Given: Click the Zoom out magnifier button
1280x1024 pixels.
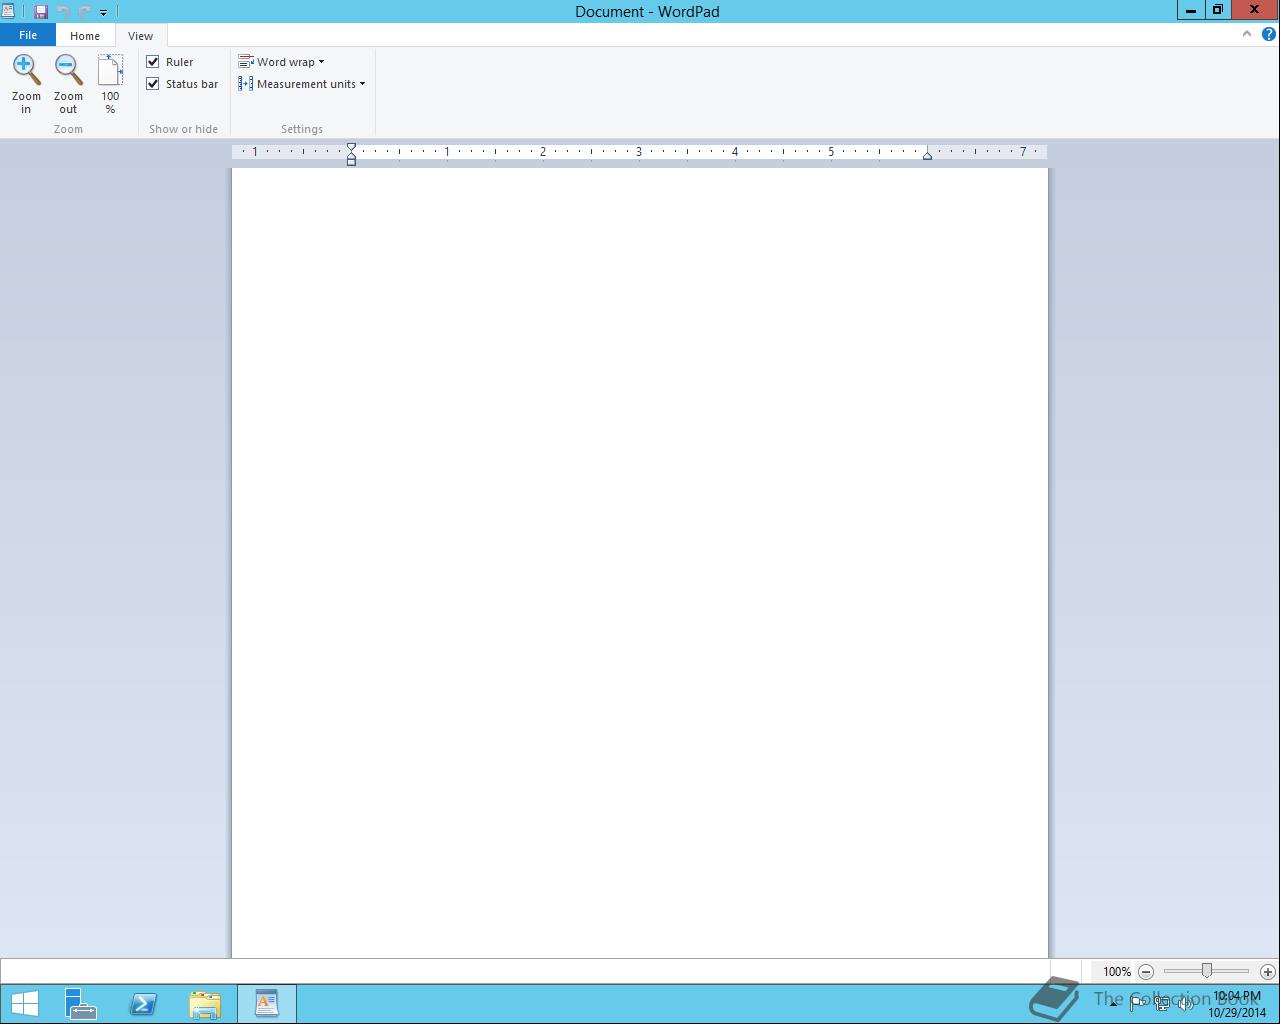Looking at the screenshot, I should pyautogui.click(x=68, y=84).
